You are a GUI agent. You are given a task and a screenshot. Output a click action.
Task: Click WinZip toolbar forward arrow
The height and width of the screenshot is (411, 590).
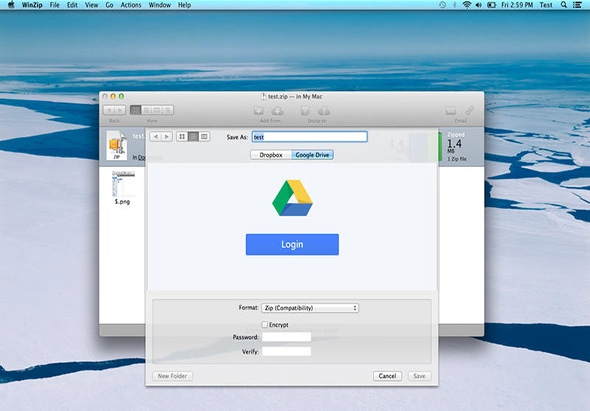120,110
